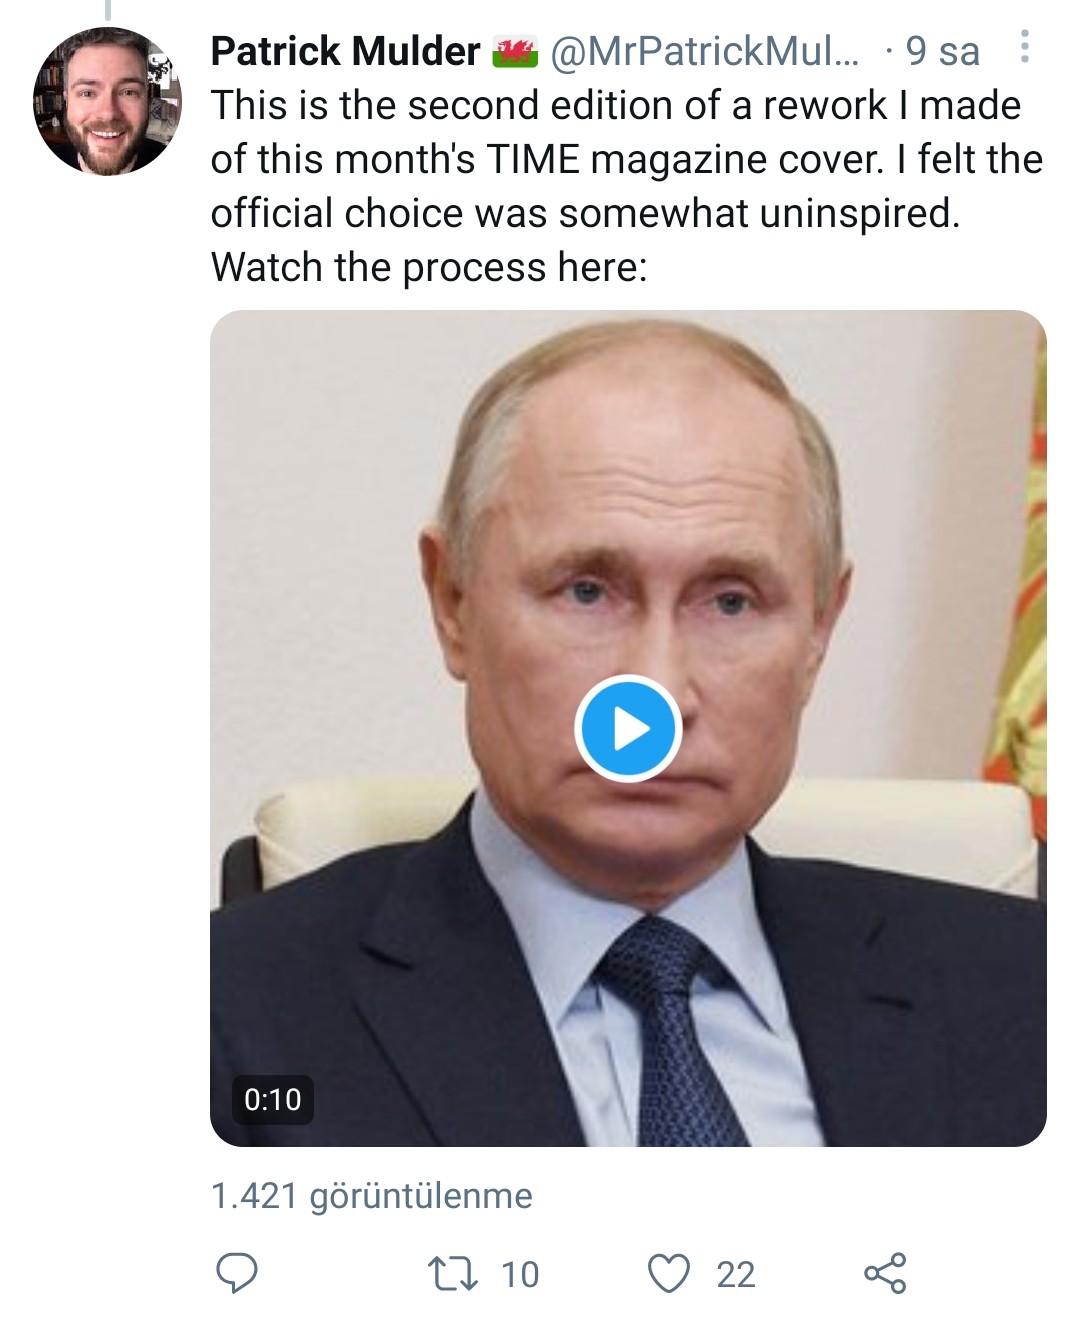Like the tweet with the heart icon
This screenshot has height=1323, width=1080.
[669, 1273]
